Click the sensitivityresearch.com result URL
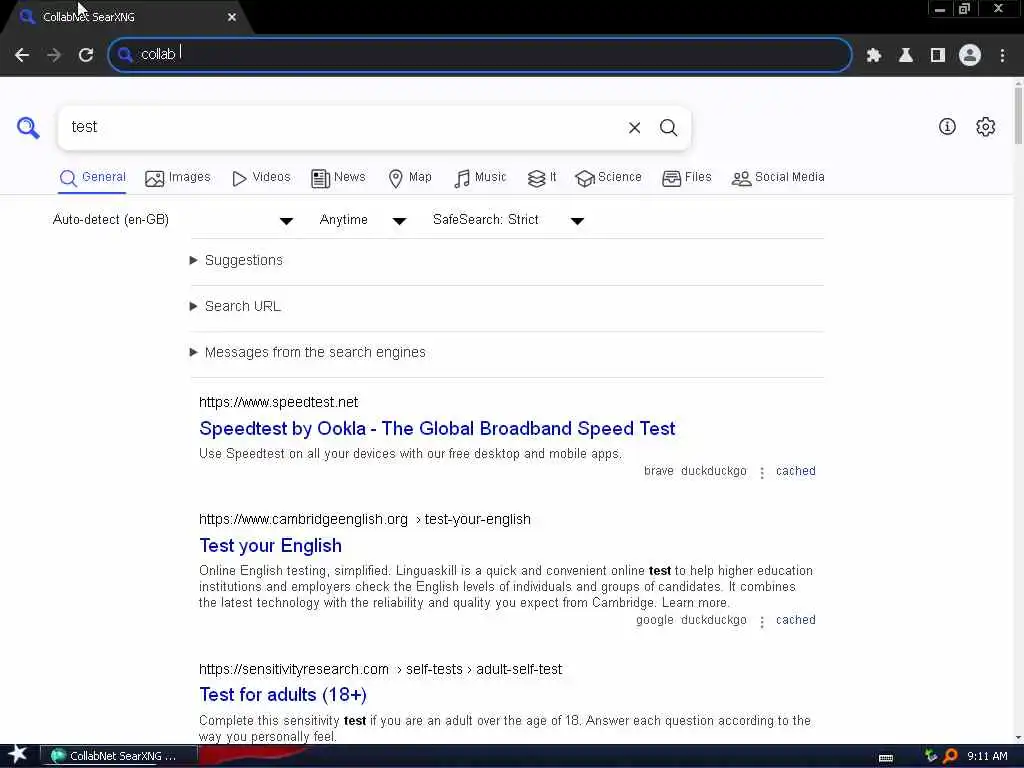 381,669
